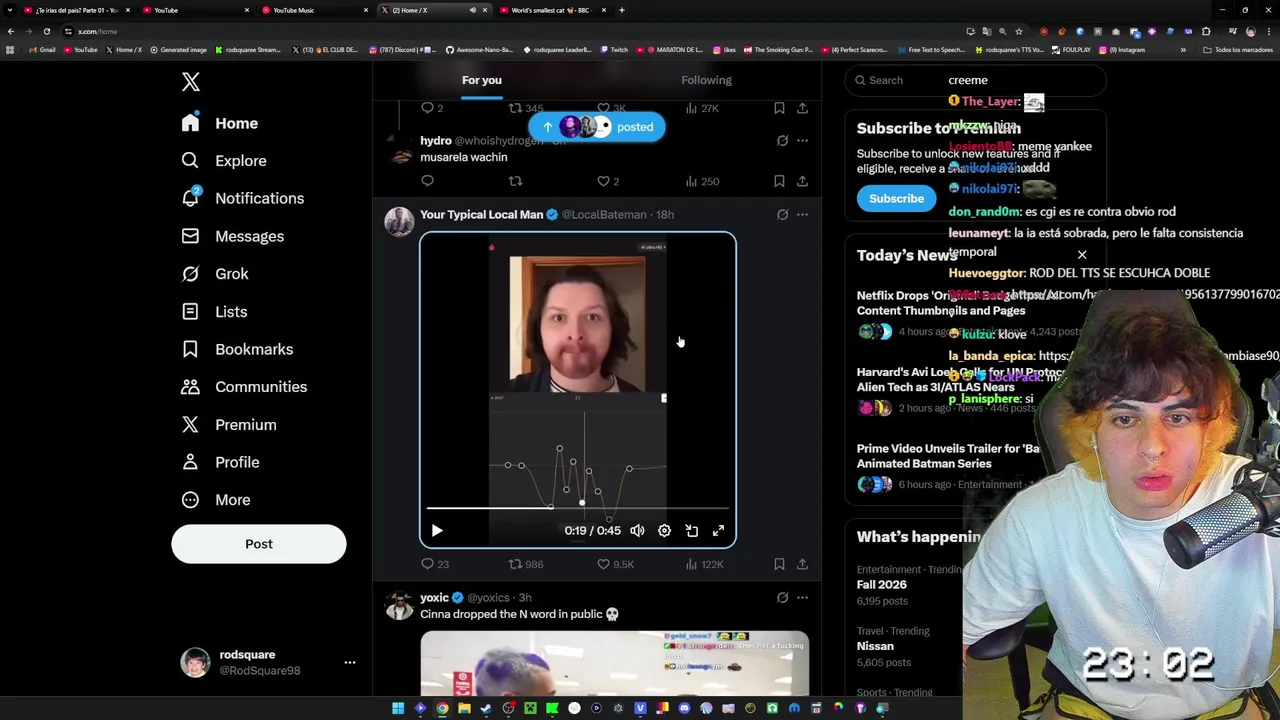
Task: Click Grok icon on hydro's post
Action: (x=782, y=141)
